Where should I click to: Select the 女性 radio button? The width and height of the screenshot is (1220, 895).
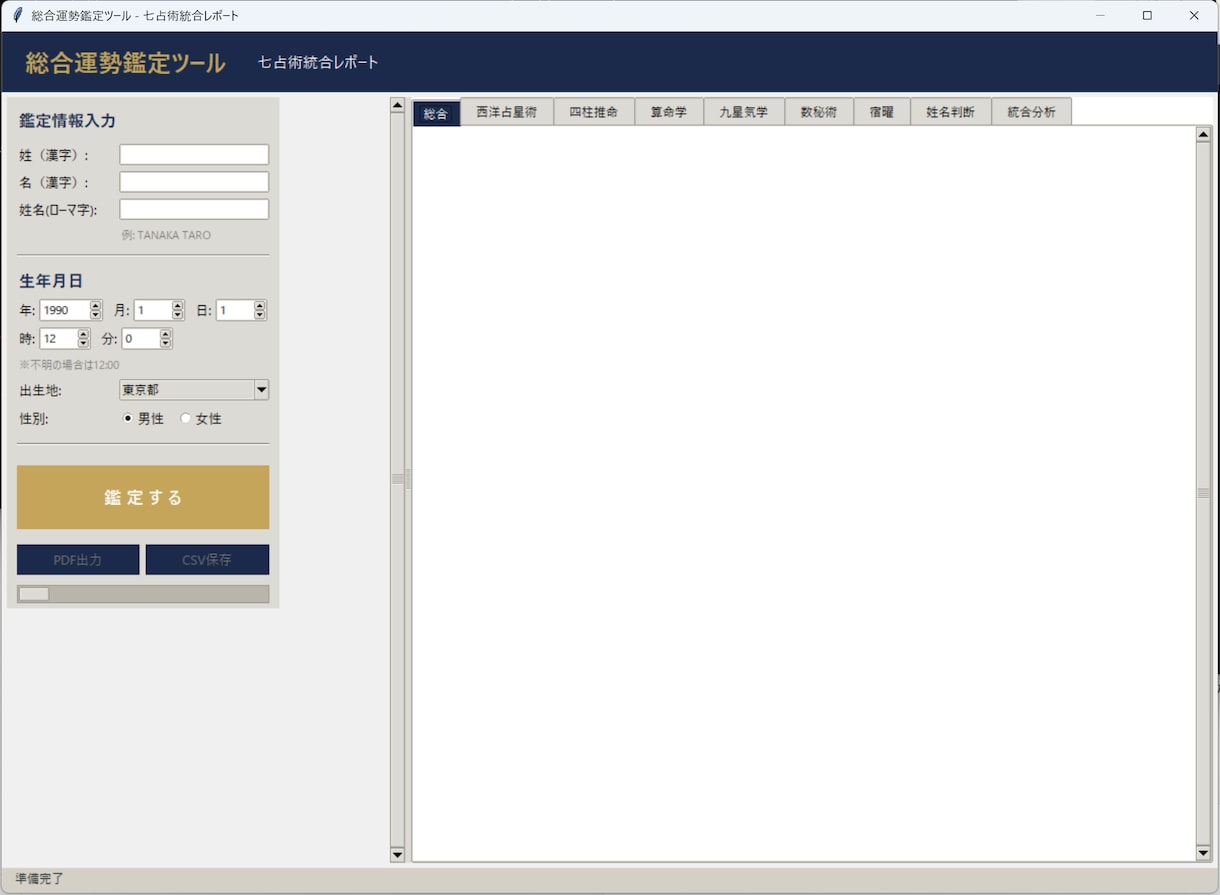tap(185, 419)
